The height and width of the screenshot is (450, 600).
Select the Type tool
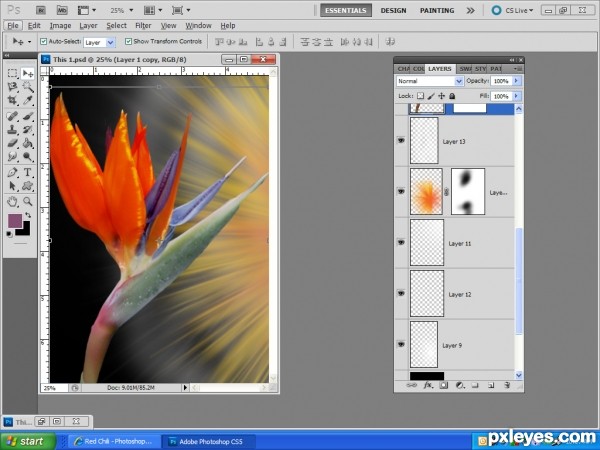(x=28, y=172)
